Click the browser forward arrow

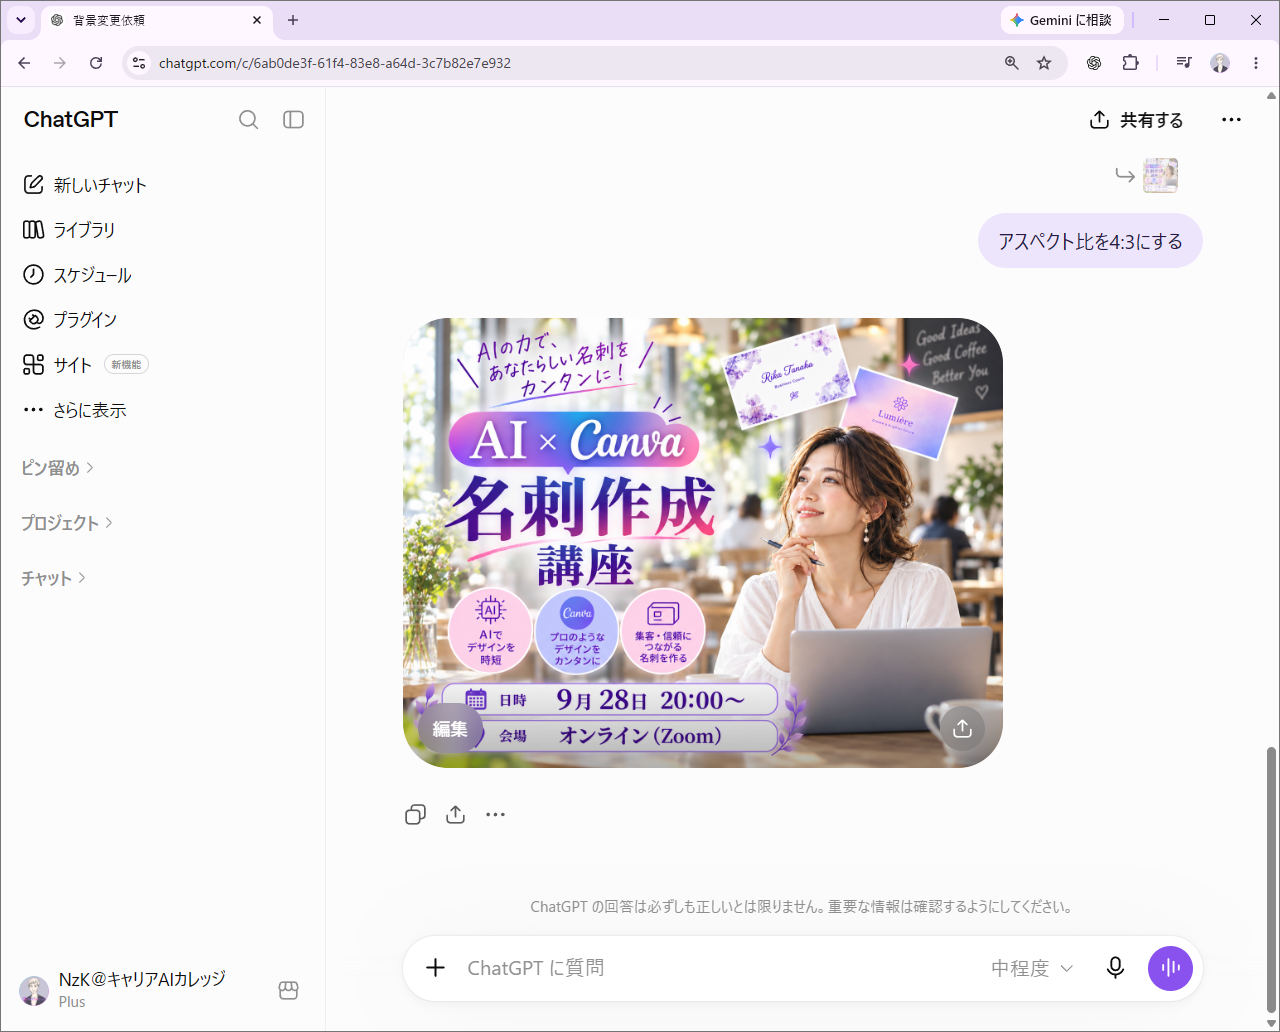(60, 63)
